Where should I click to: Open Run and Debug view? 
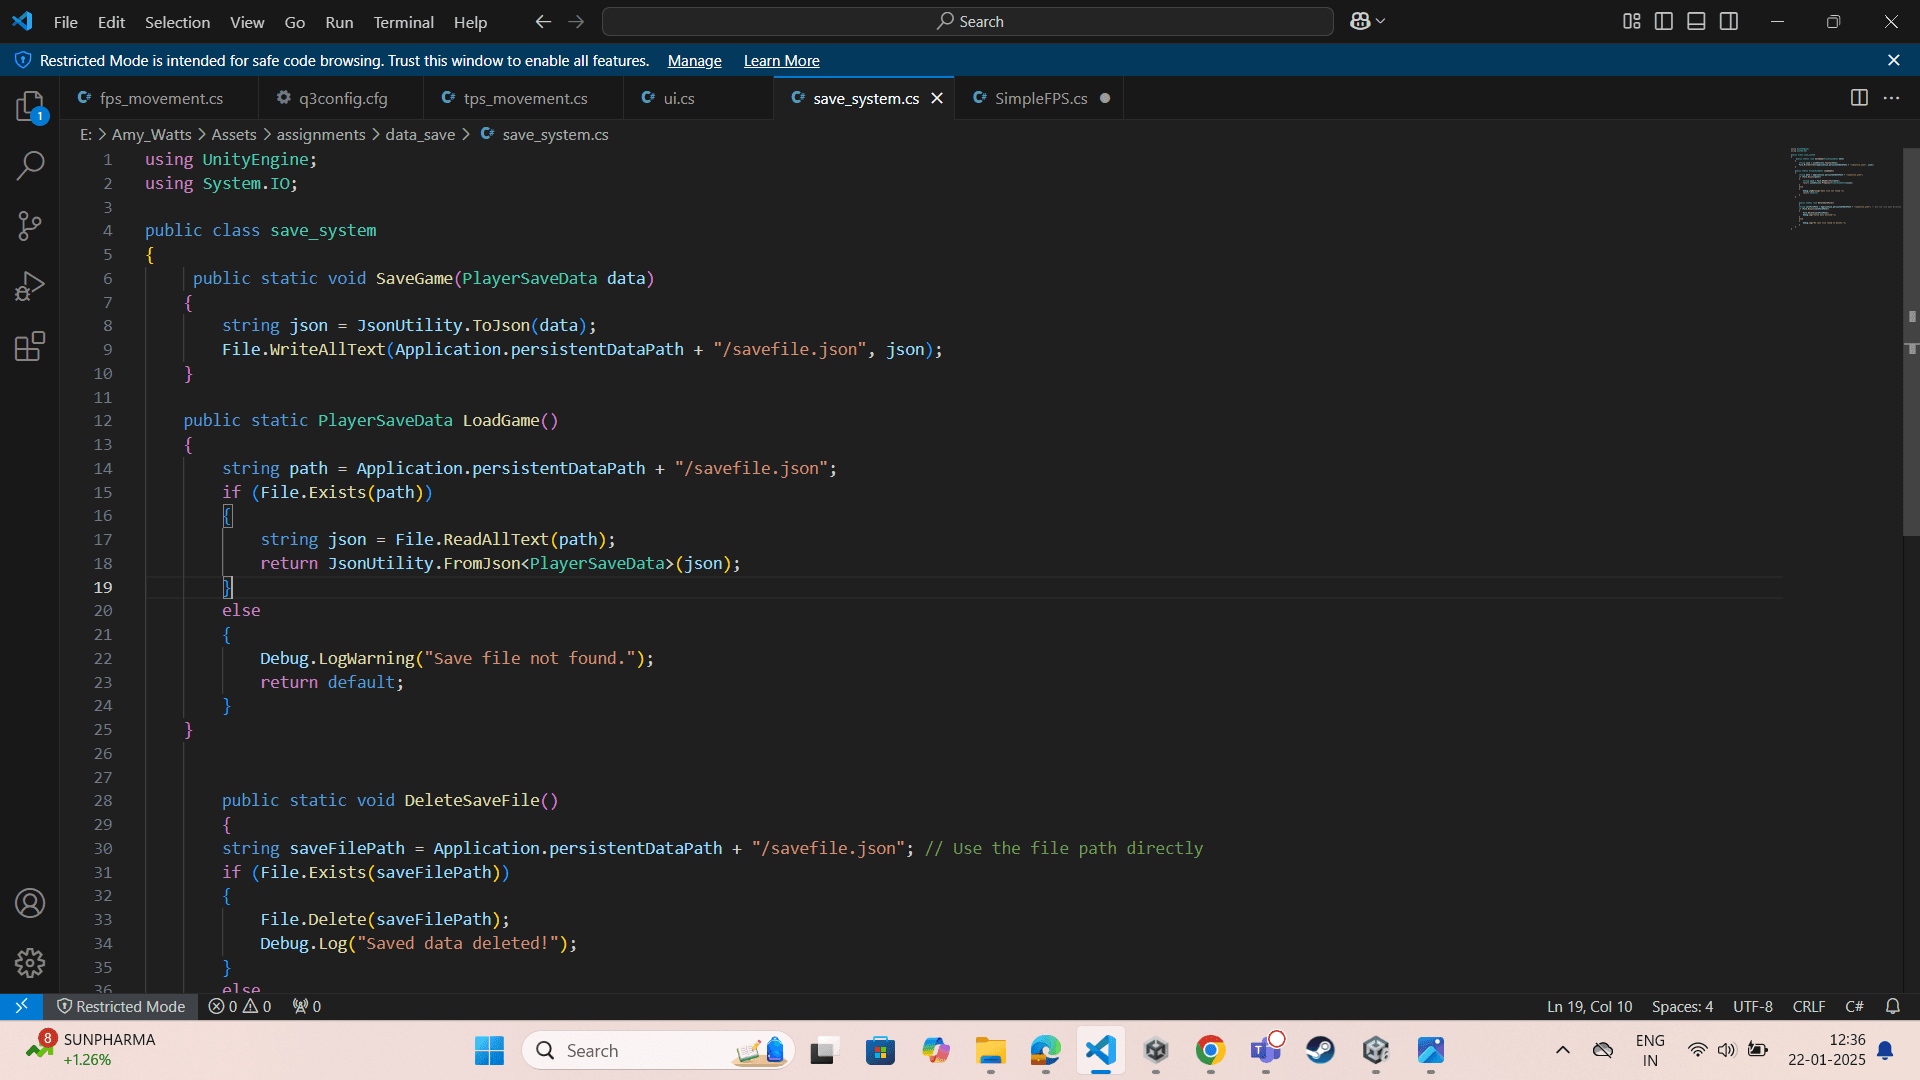tap(30, 287)
